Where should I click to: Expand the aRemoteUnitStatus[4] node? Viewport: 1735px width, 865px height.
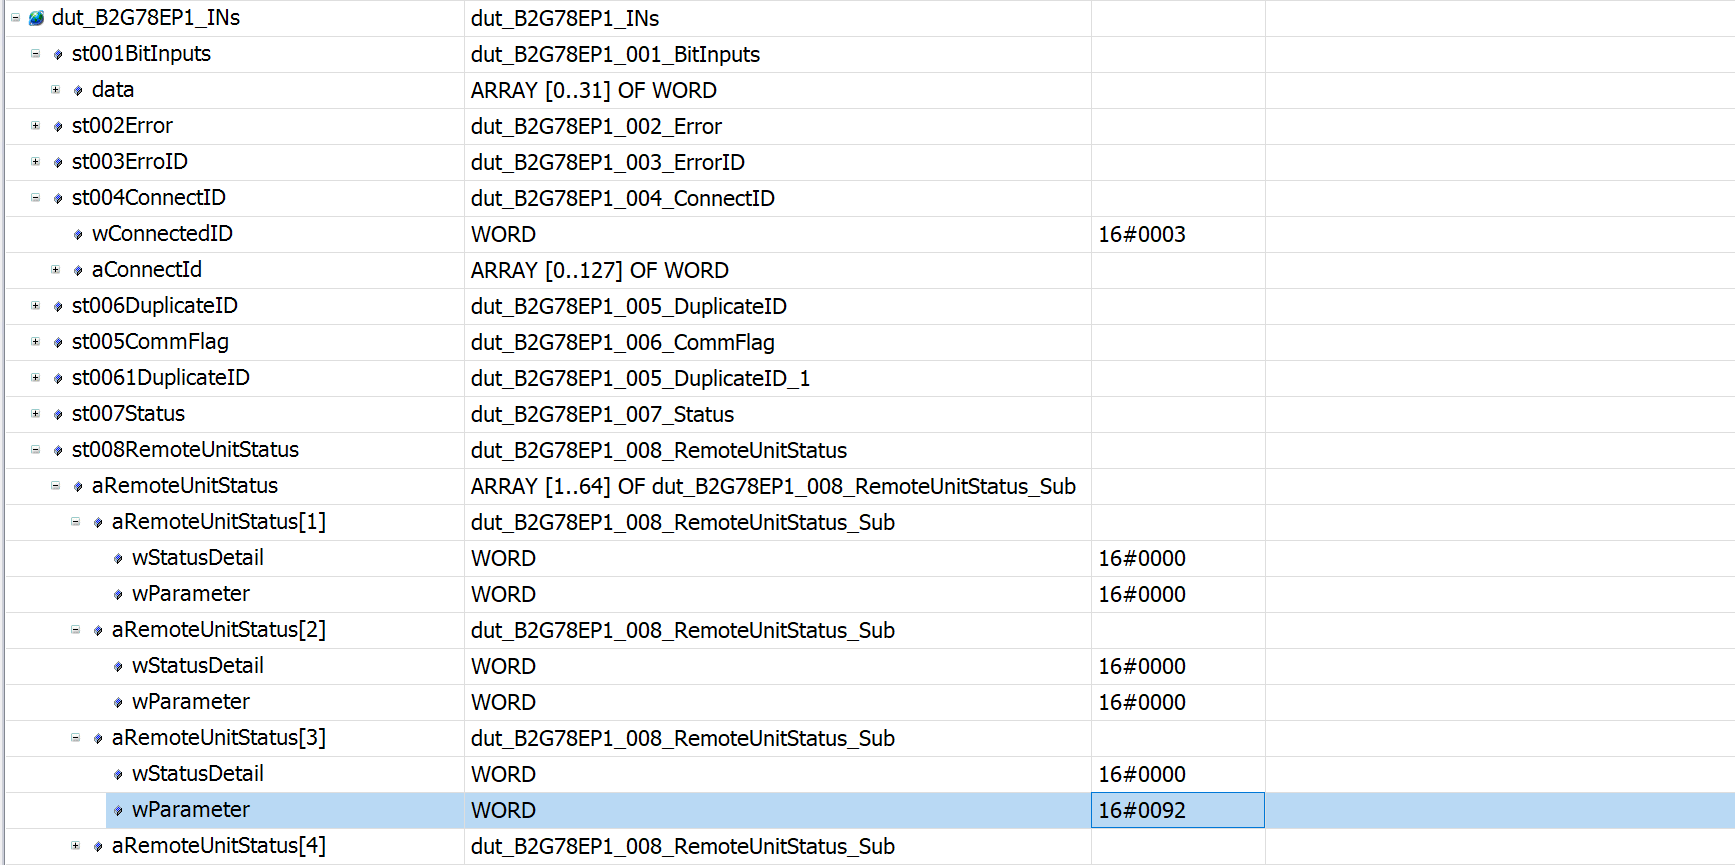[x=75, y=846]
